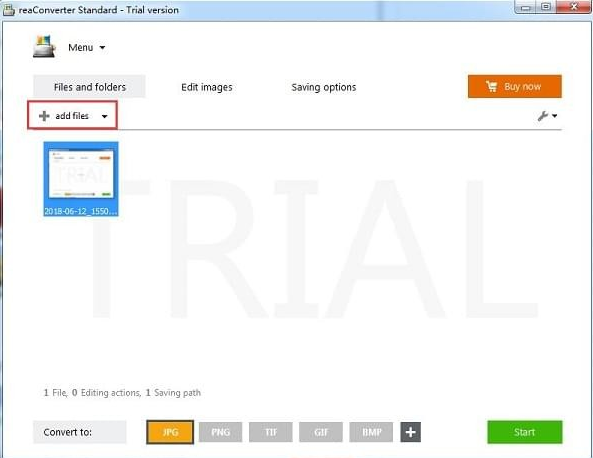Viewport: 593px width, 458px height.
Task: Select TIF as the output format
Action: click(x=271, y=432)
